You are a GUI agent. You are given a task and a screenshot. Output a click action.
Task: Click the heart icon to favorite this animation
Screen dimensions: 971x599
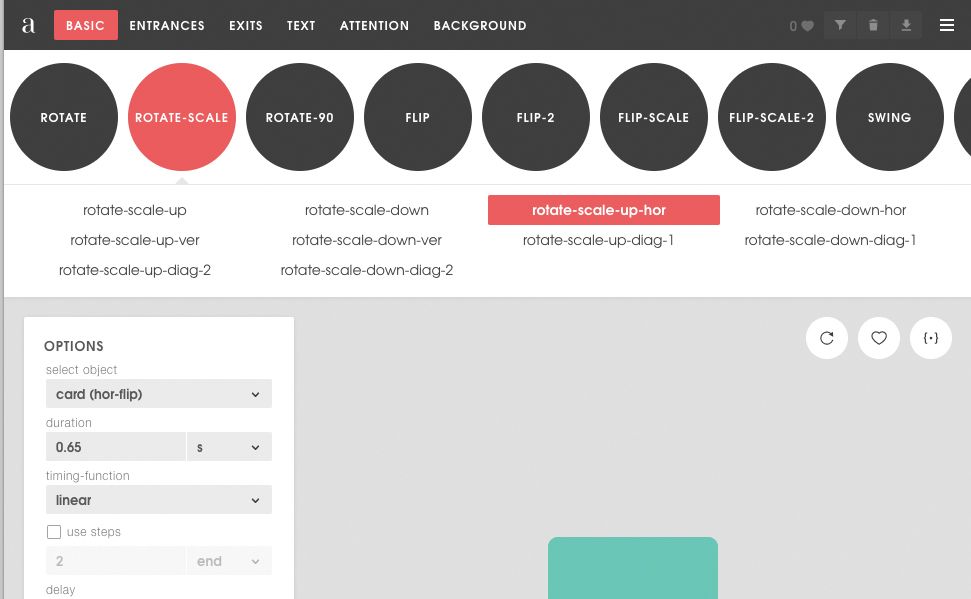coord(879,338)
